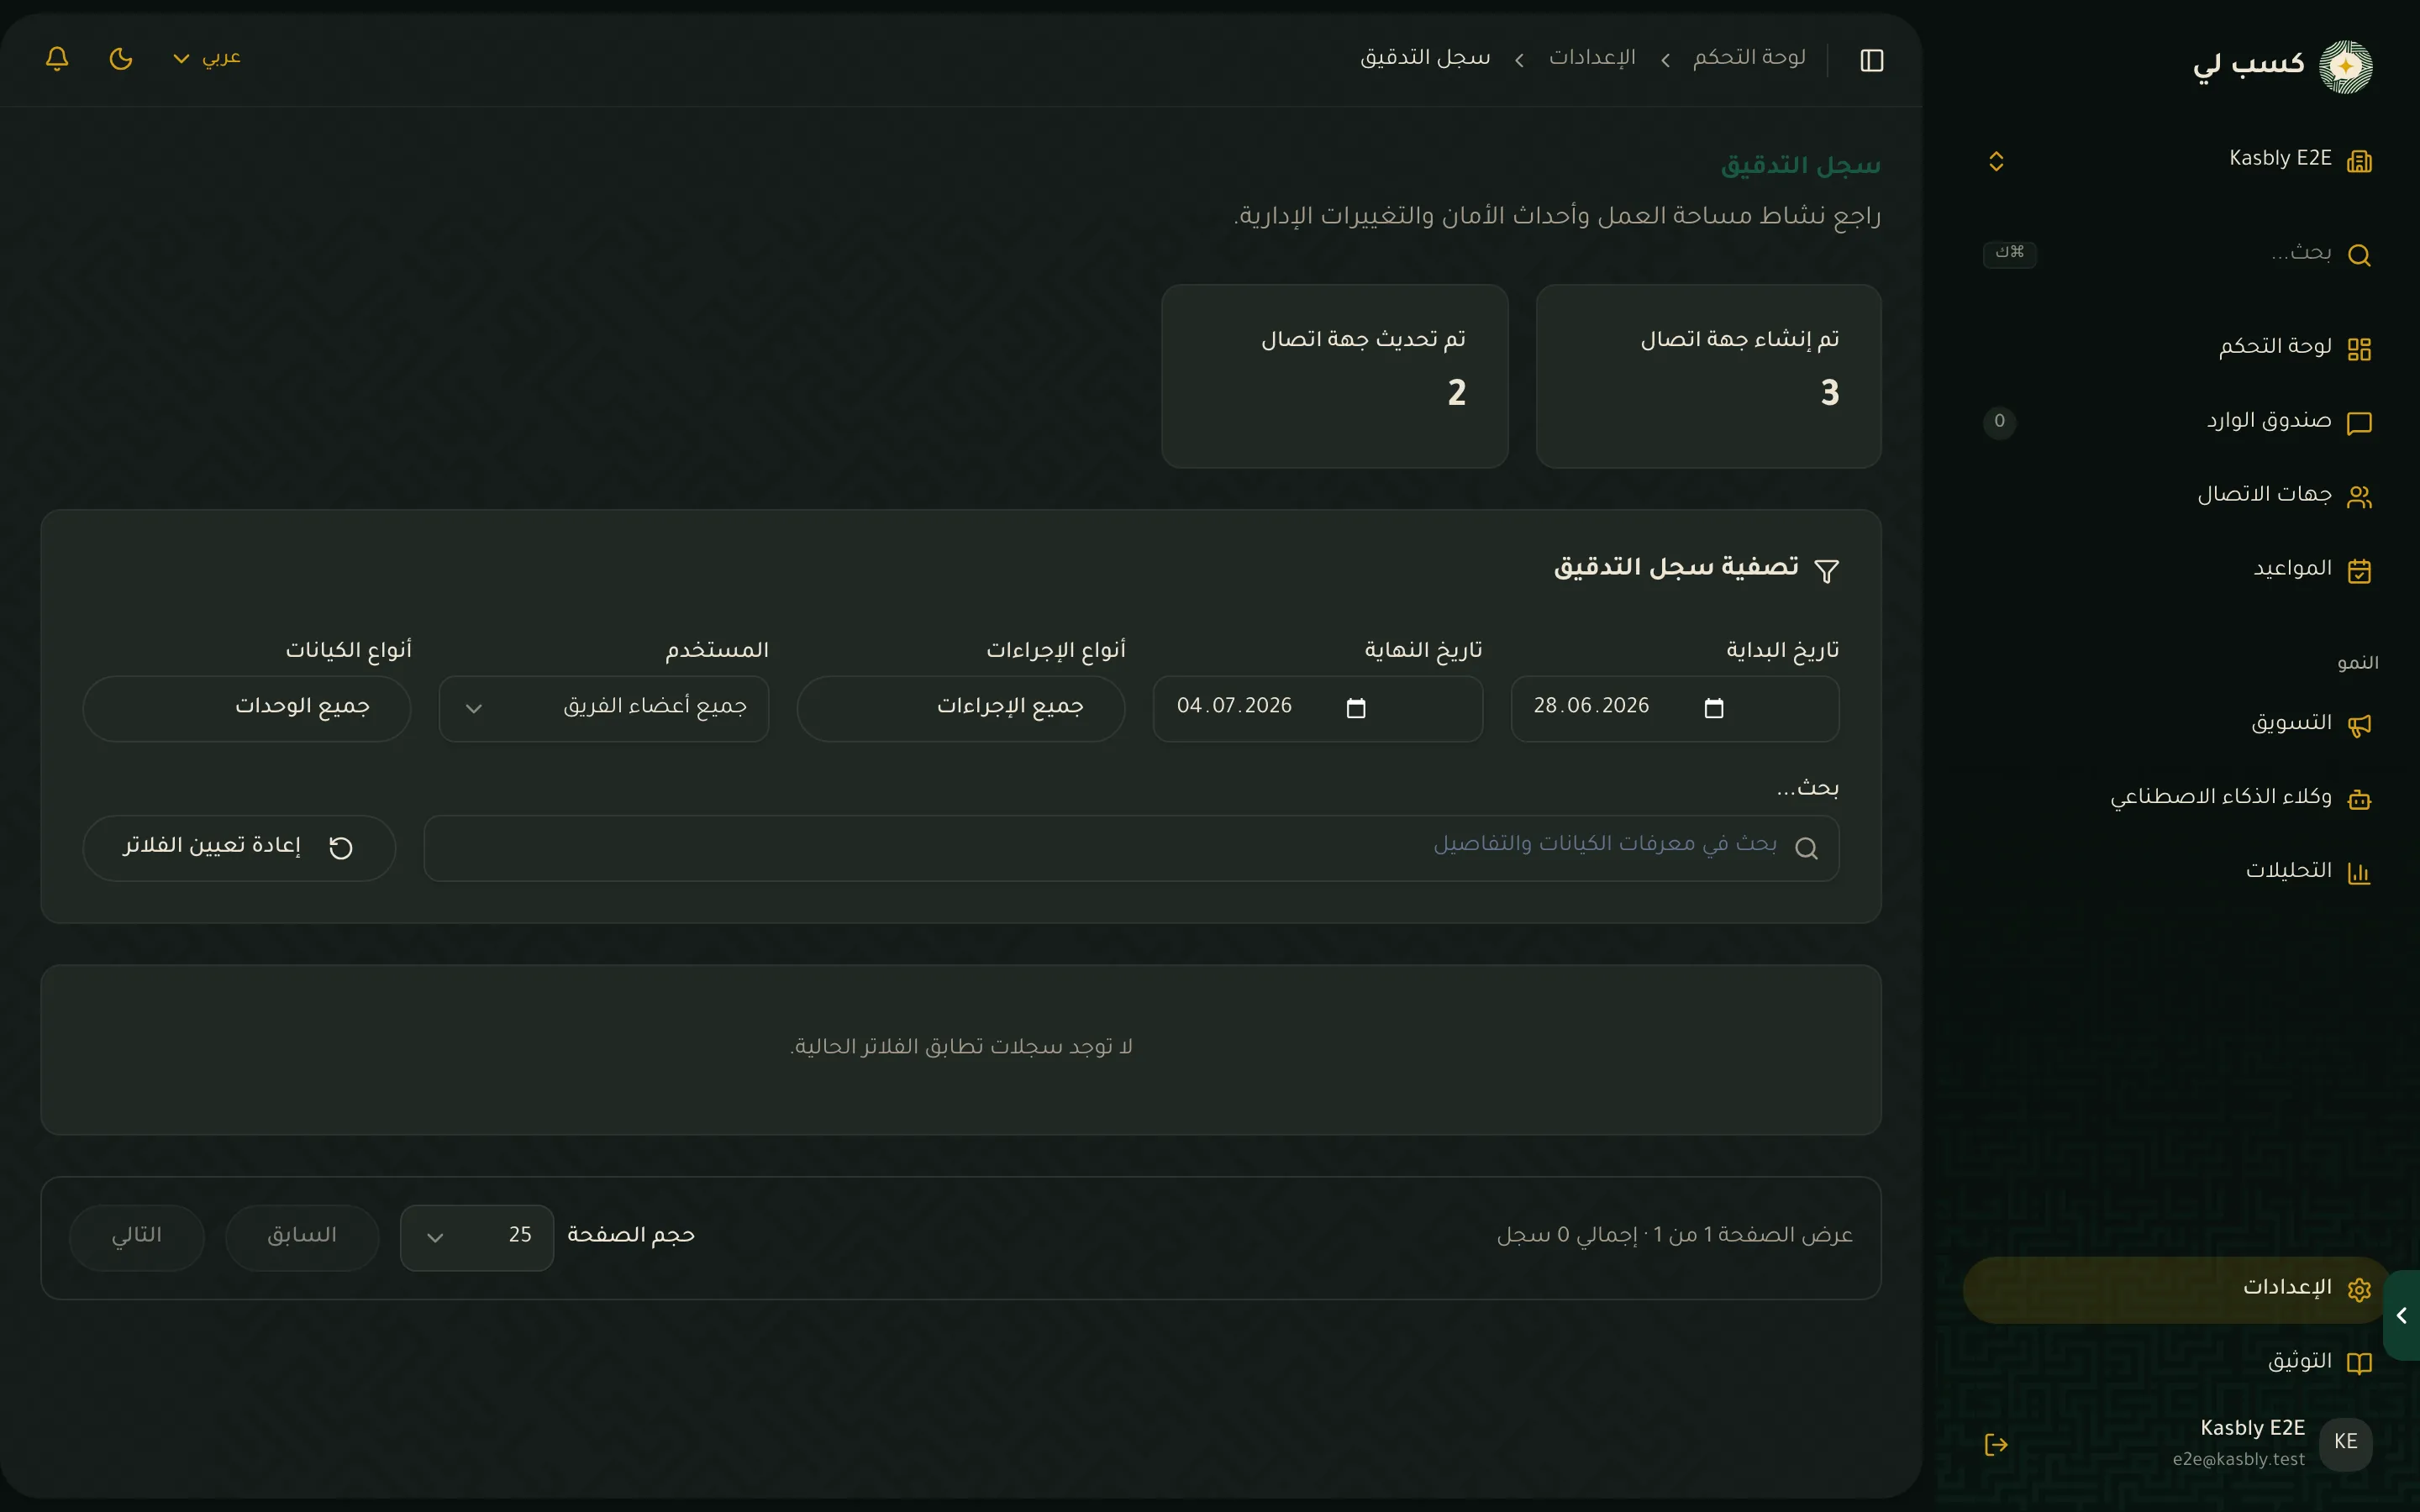Click the entity search input field

click(1131, 848)
